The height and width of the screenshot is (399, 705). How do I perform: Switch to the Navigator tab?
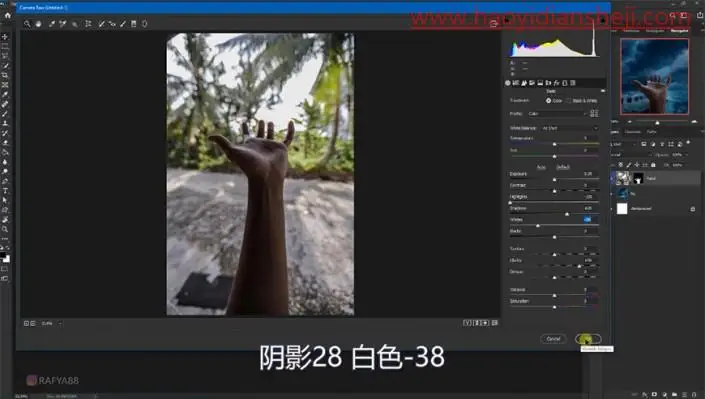click(x=679, y=31)
